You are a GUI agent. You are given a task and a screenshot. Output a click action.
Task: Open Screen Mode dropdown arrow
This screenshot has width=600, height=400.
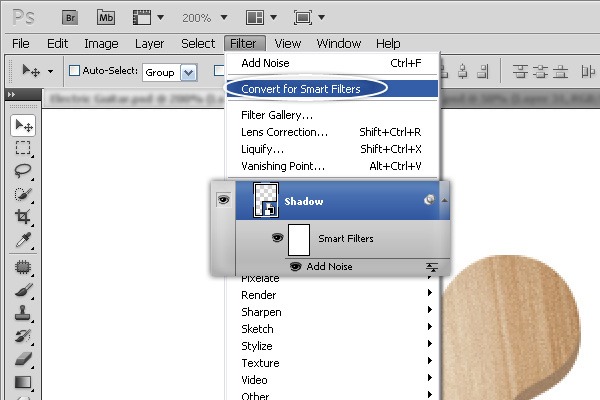(321, 18)
